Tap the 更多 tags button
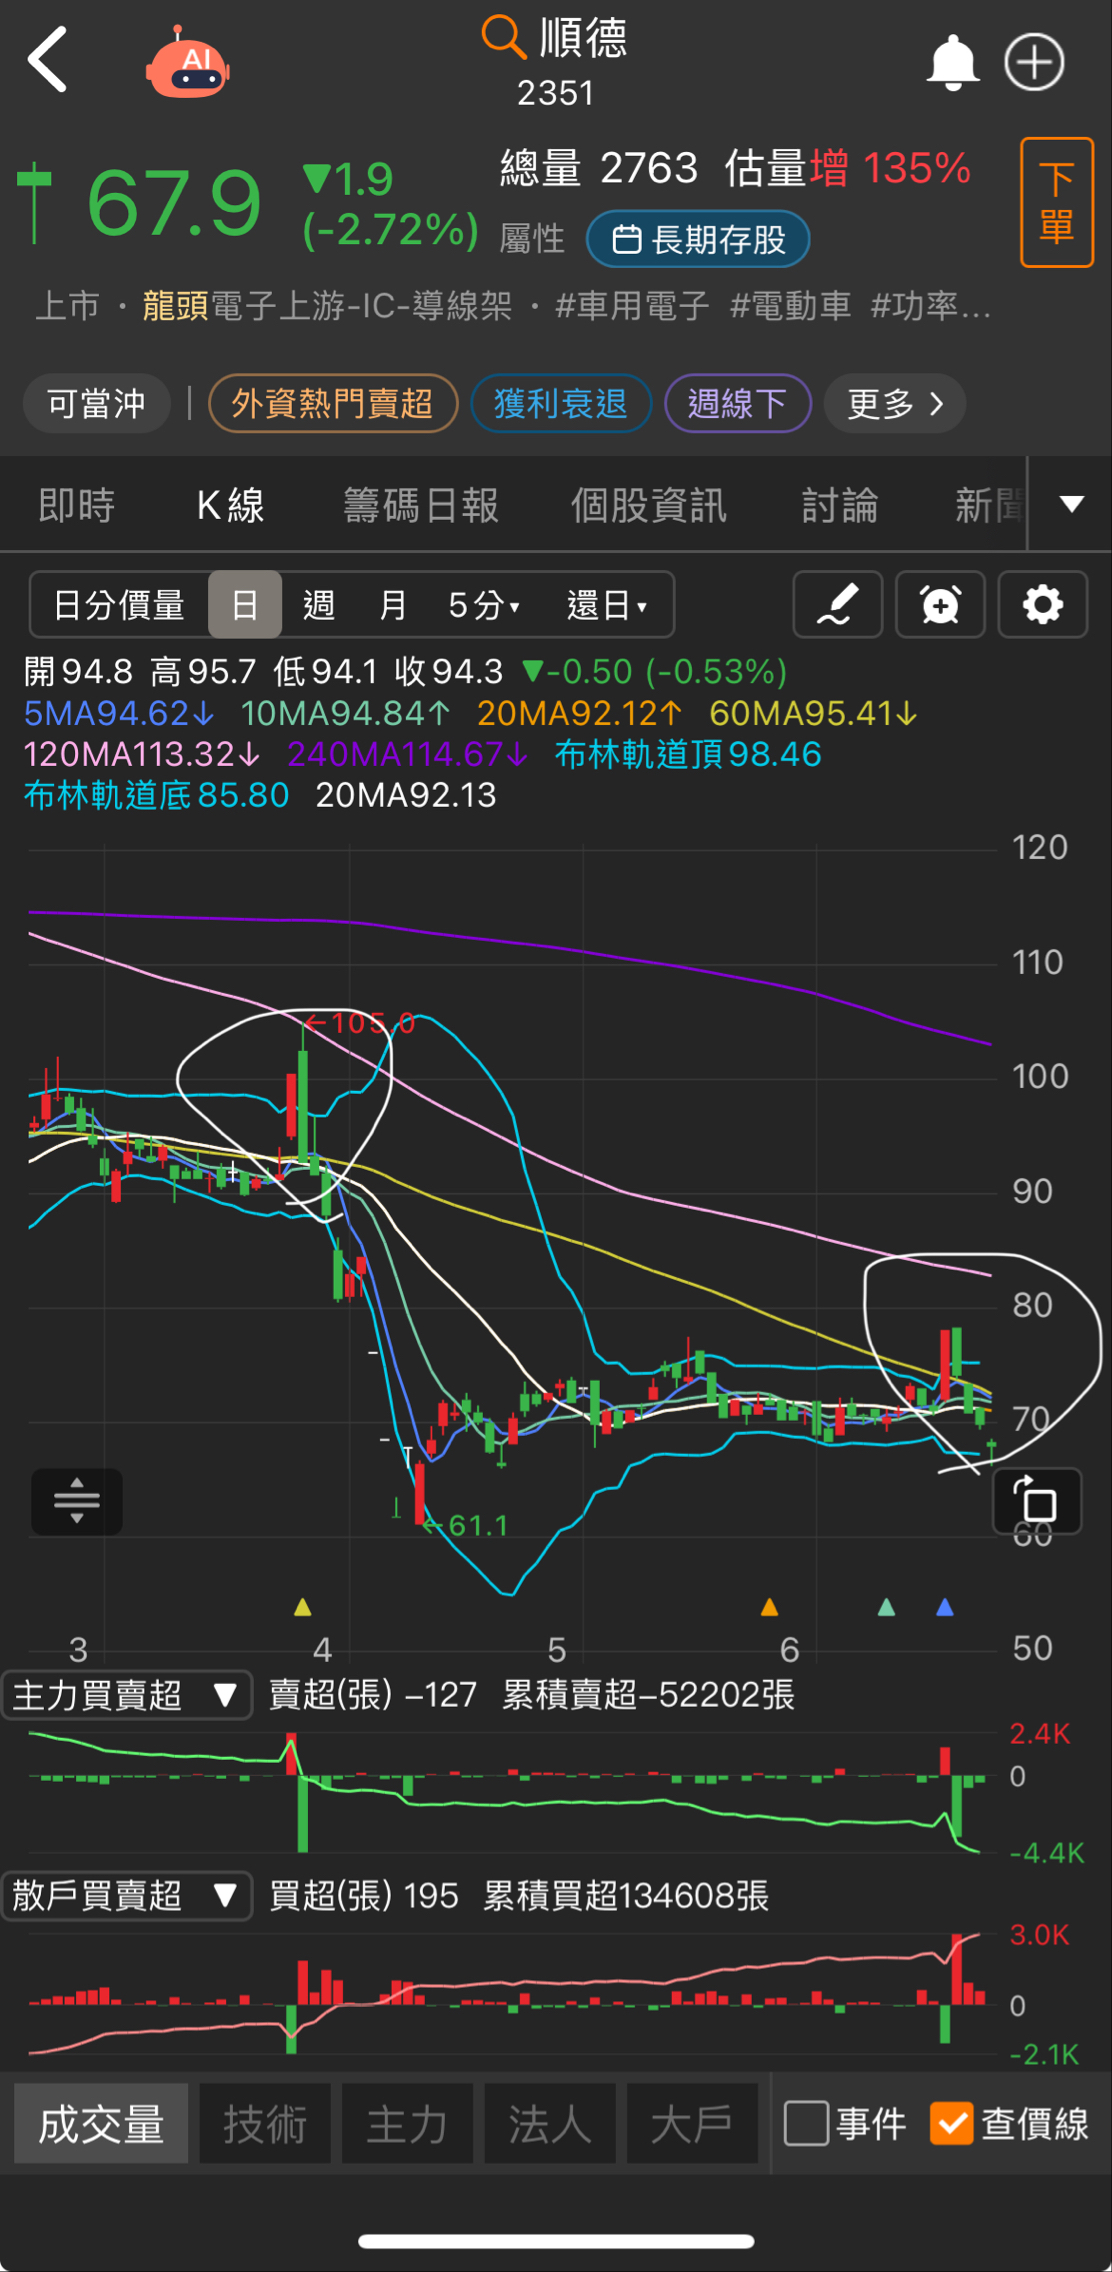The image size is (1112, 2272). [894, 404]
